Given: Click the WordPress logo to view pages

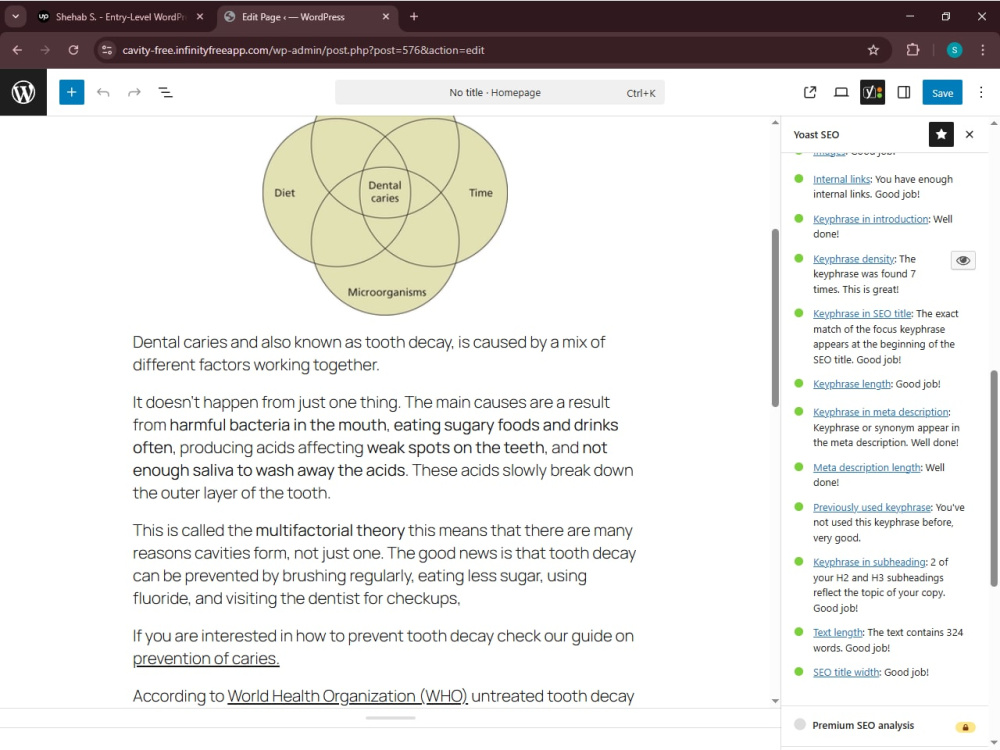Looking at the screenshot, I should 23,92.
